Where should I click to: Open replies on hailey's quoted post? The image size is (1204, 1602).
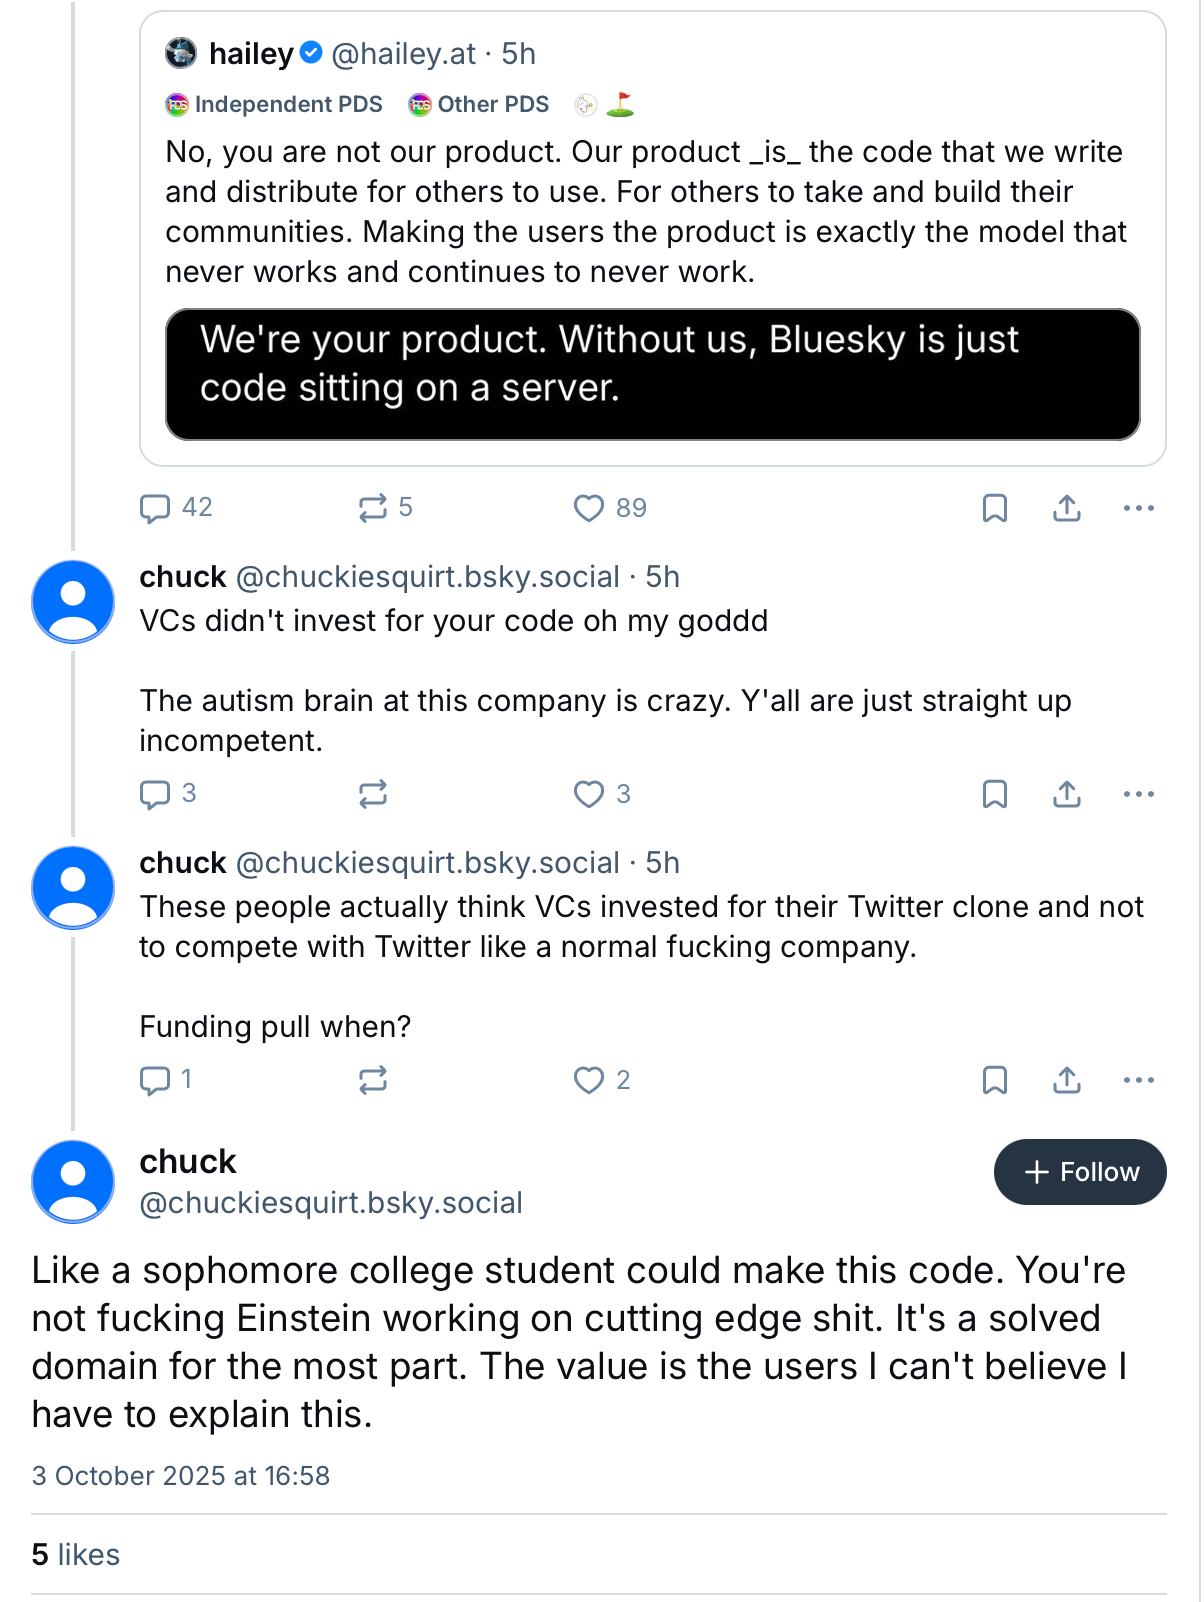click(155, 508)
